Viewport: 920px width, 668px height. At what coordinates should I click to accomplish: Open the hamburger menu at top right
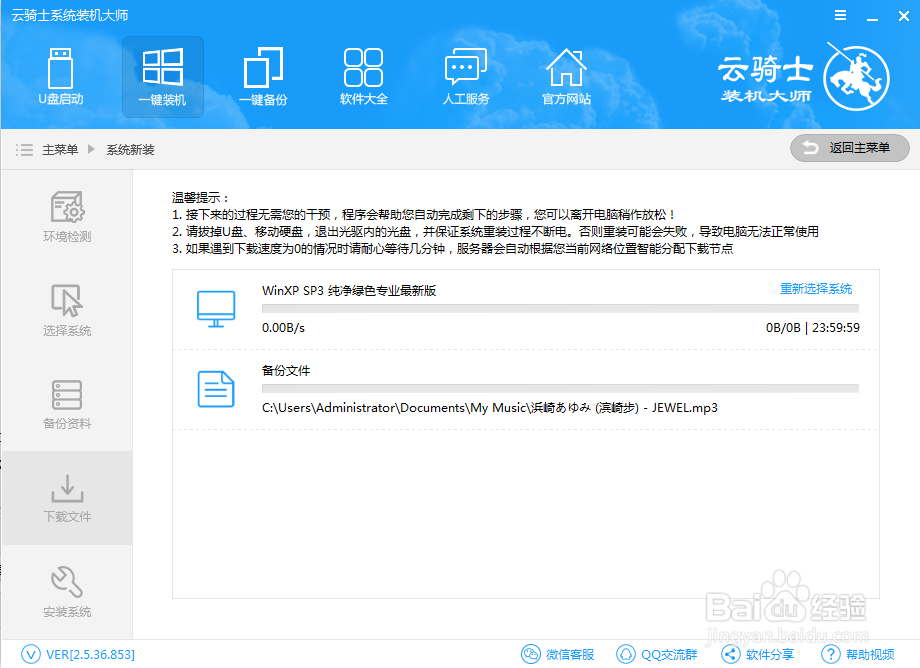840,15
